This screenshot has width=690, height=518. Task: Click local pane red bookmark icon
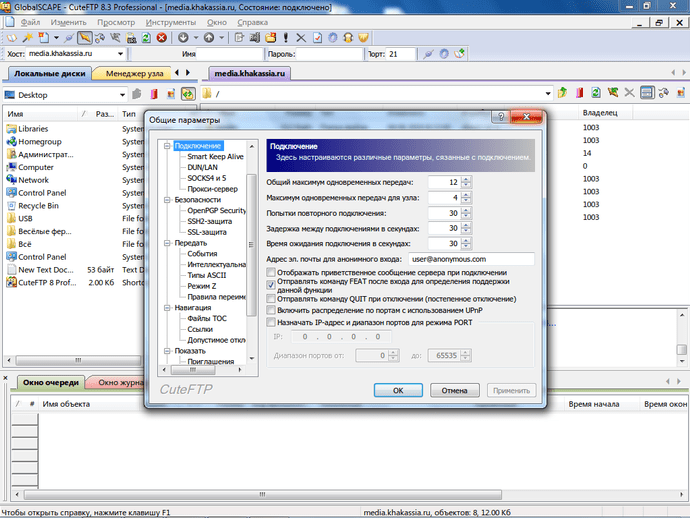154,94
